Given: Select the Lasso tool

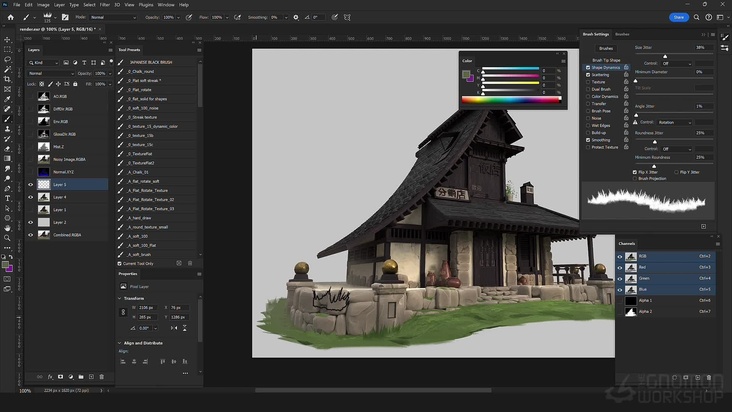Looking at the screenshot, I should pos(7,59).
